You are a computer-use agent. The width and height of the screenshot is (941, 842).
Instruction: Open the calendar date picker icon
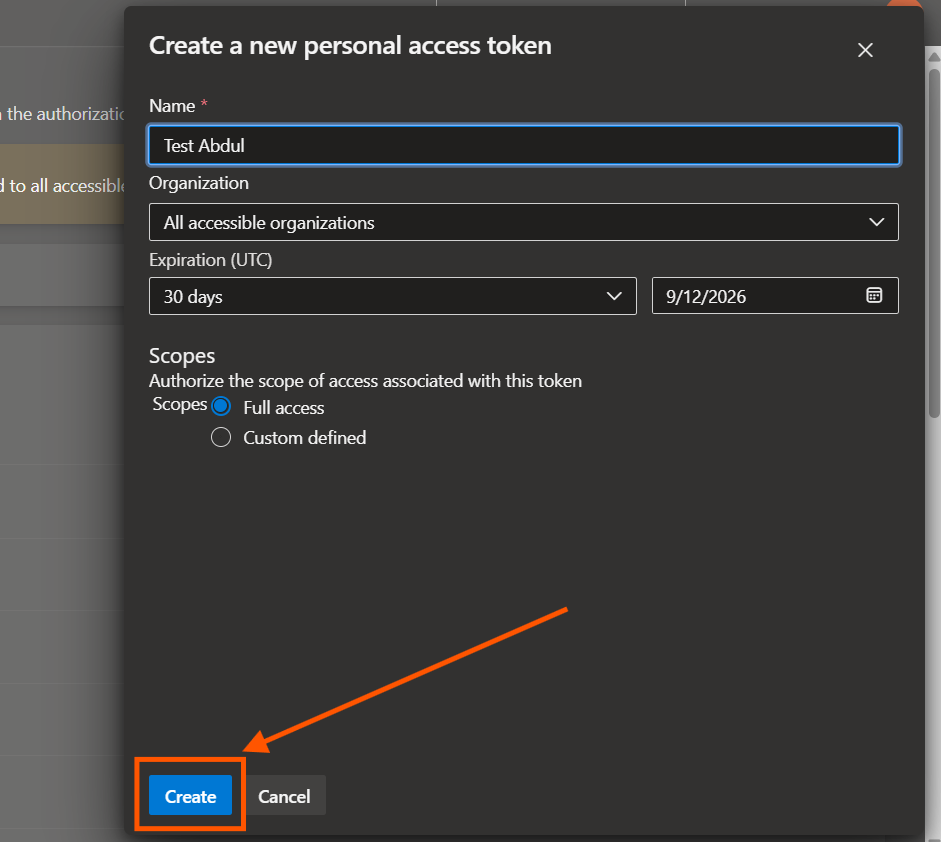[x=874, y=295]
